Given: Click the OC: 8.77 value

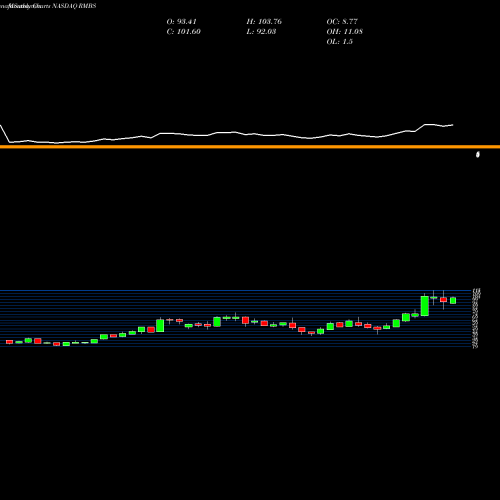Looking at the screenshot, I should point(342,22).
